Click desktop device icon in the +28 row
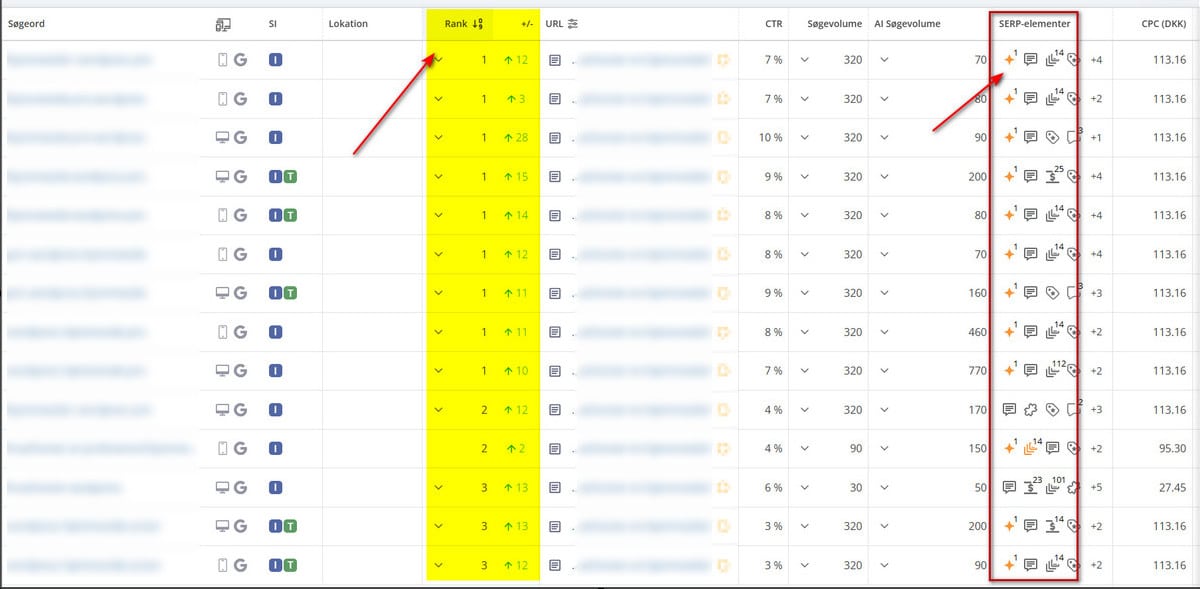 [222, 138]
